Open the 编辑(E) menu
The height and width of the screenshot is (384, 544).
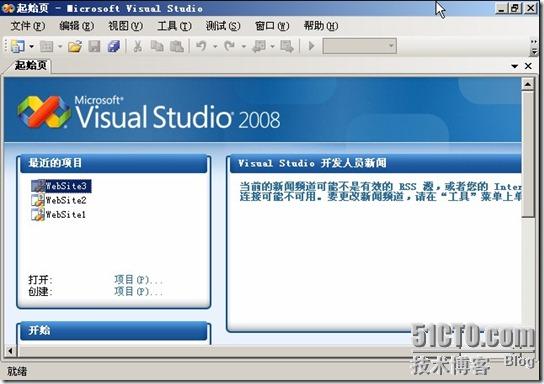(76, 26)
